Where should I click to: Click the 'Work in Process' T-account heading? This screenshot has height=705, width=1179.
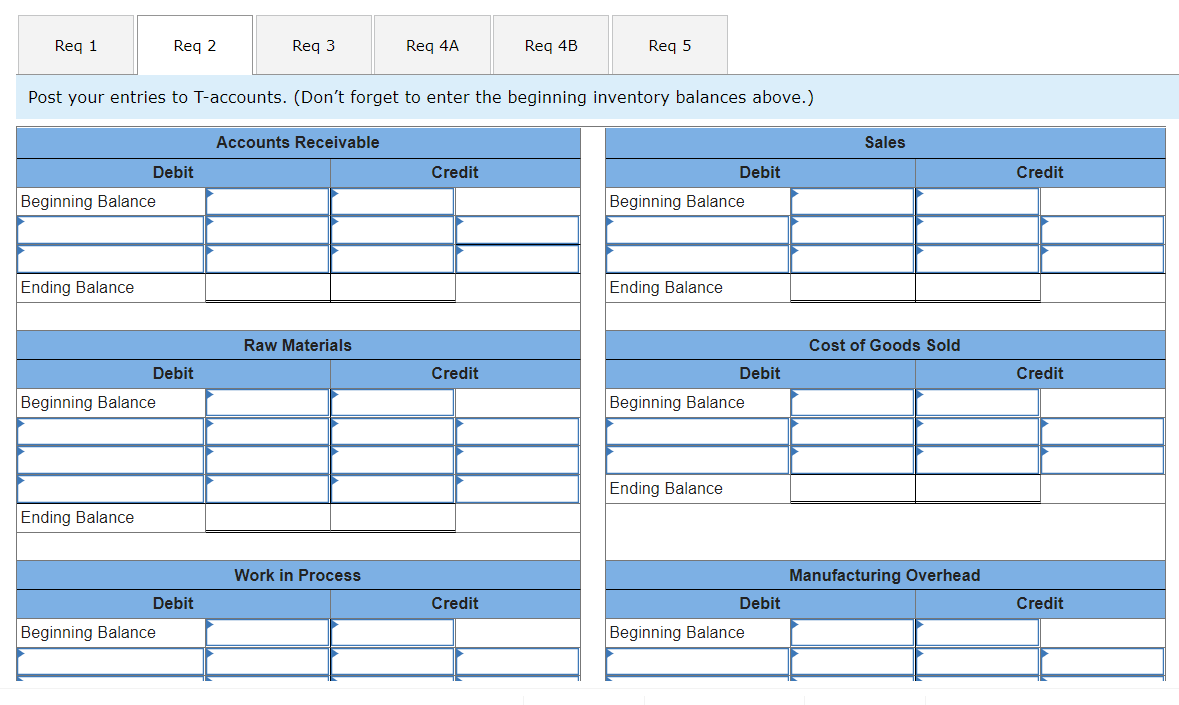pyautogui.click(x=298, y=575)
